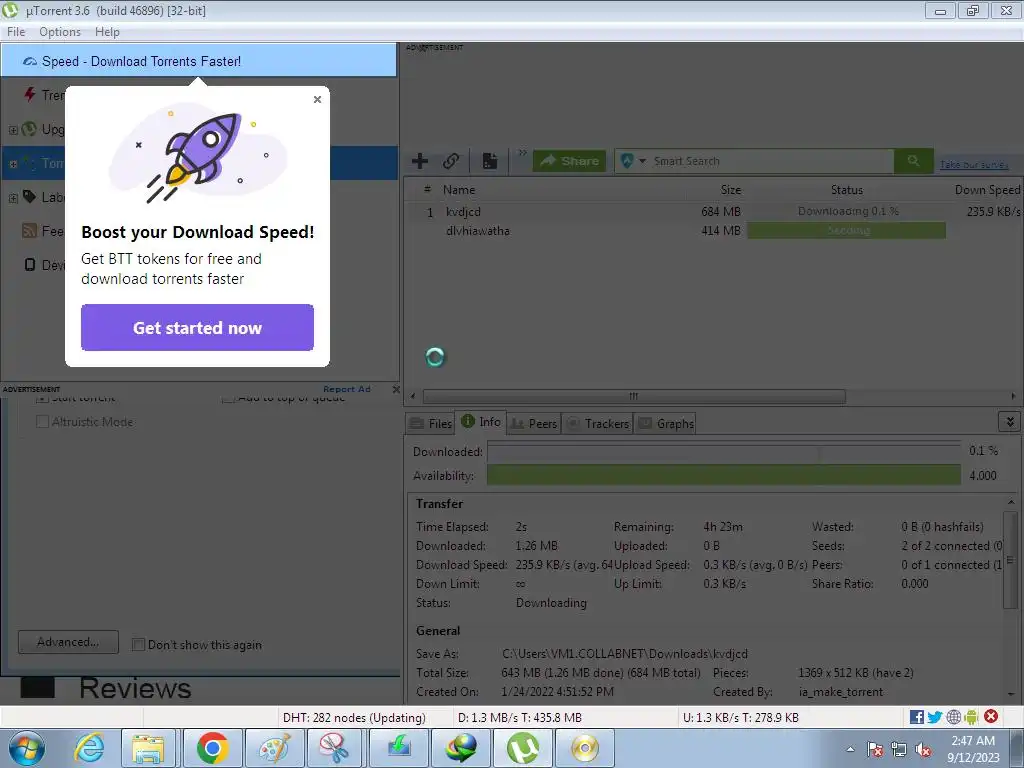Click the green Availability bar
The width and height of the screenshot is (1024, 768).
[x=724, y=475]
